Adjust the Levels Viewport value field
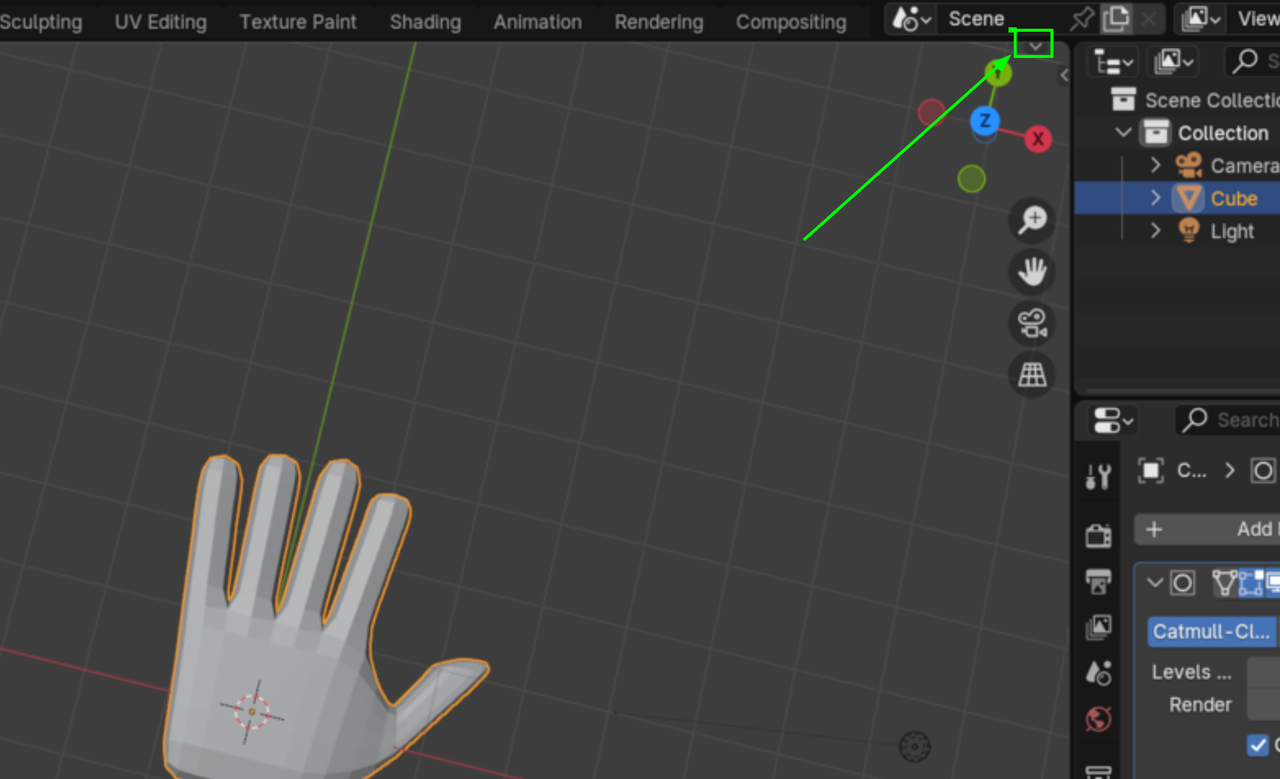1280x779 pixels. tap(1263, 671)
